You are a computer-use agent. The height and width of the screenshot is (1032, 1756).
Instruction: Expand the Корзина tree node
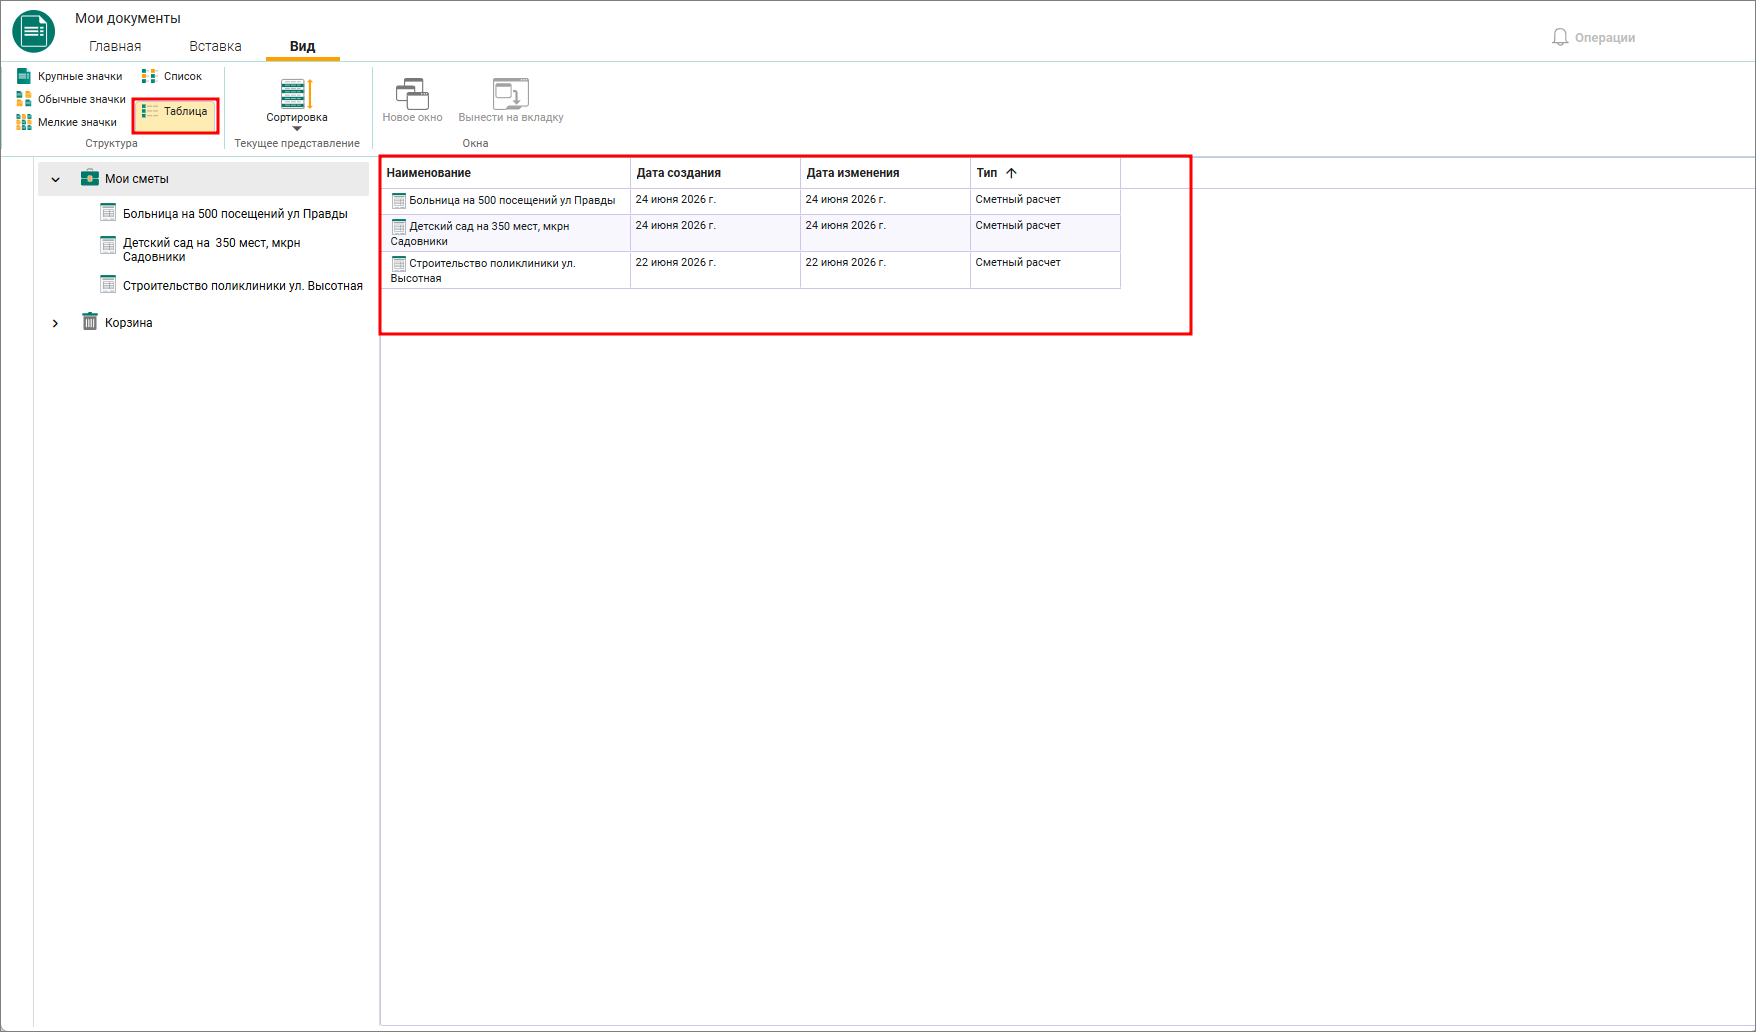click(x=55, y=323)
